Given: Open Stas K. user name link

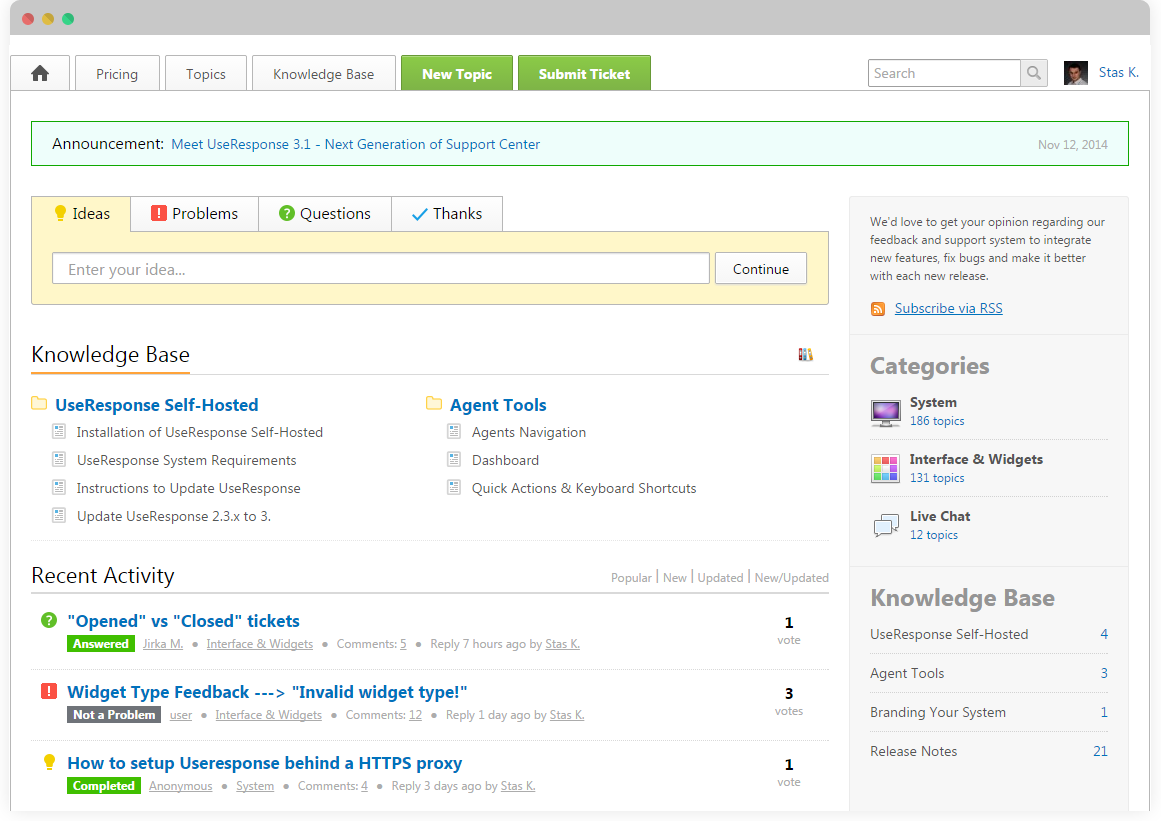Looking at the screenshot, I should point(1118,73).
